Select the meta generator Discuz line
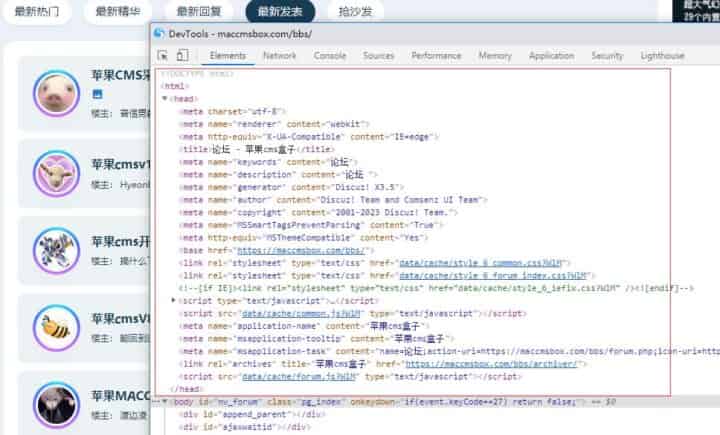720x435 pixels. tap(292, 187)
